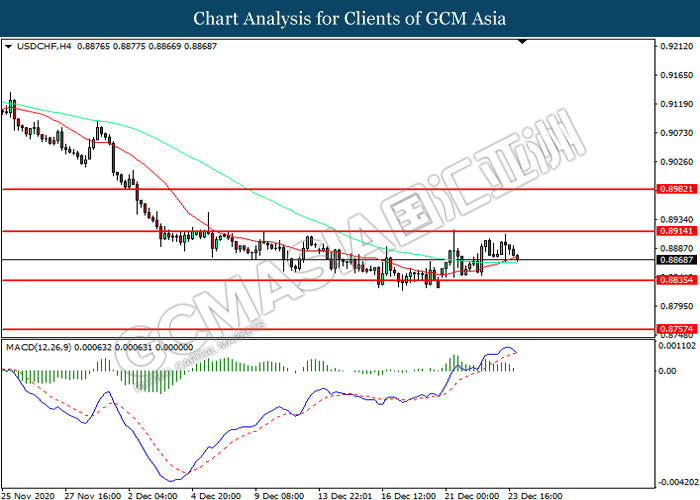Screen dimensions: 700x500
Task: Click the triangle arrow beside USDCHF,H4
Action: tap(9, 47)
